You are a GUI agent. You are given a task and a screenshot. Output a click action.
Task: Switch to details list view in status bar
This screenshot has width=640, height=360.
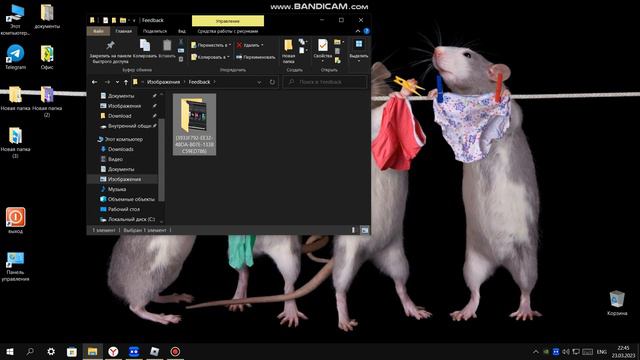pos(353,230)
